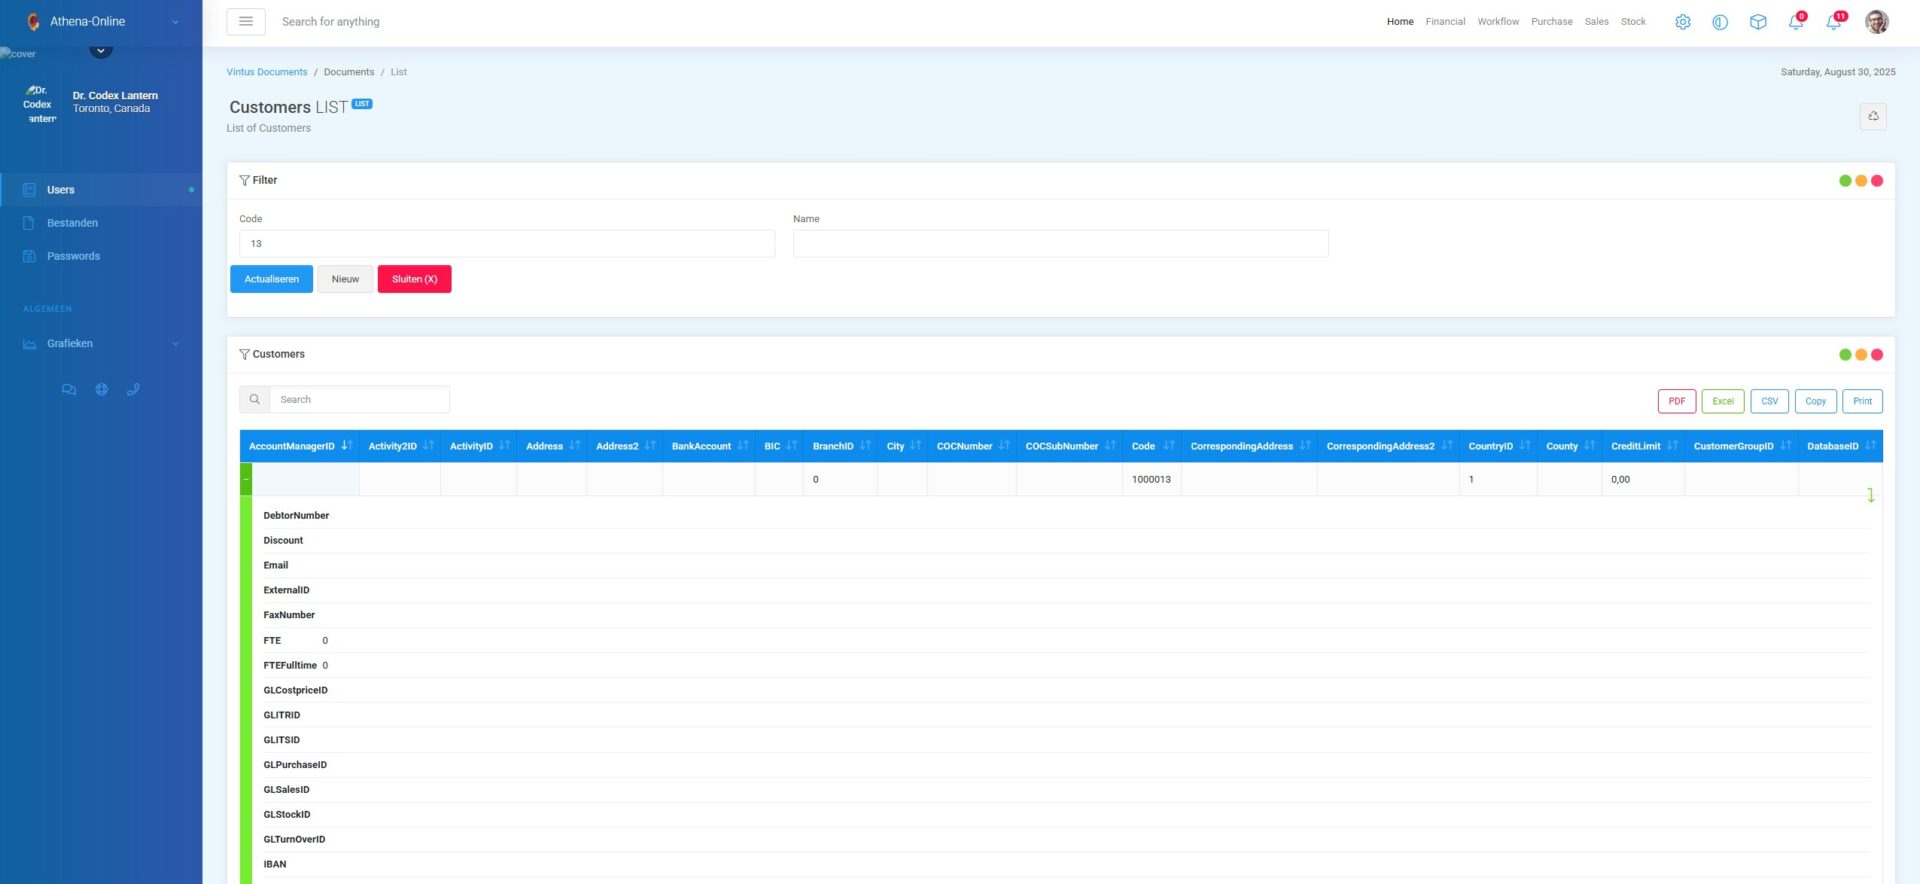Follow the Vintus Documents breadcrumb link
The height and width of the screenshot is (884, 1920).
coord(266,72)
